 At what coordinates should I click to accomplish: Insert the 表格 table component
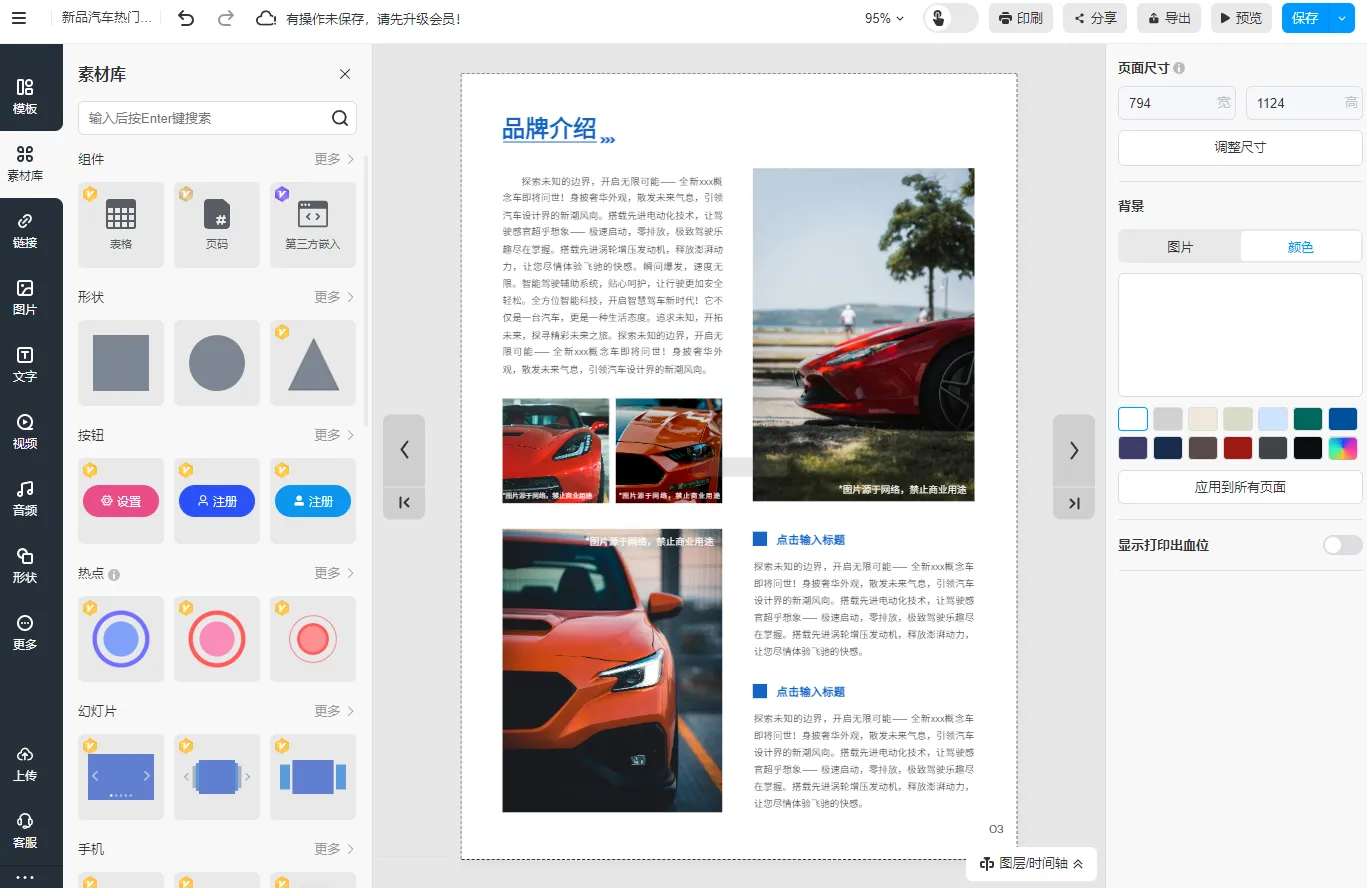click(121, 224)
